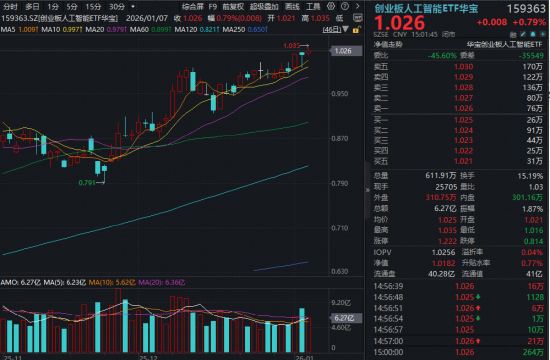Open the 前复权 price adjustment dropdown
The image size is (550, 360).
click(x=233, y=7)
